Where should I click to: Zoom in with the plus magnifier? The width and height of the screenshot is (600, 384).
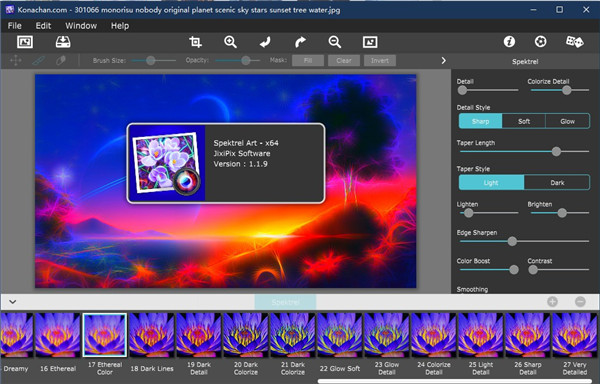click(x=230, y=42)
